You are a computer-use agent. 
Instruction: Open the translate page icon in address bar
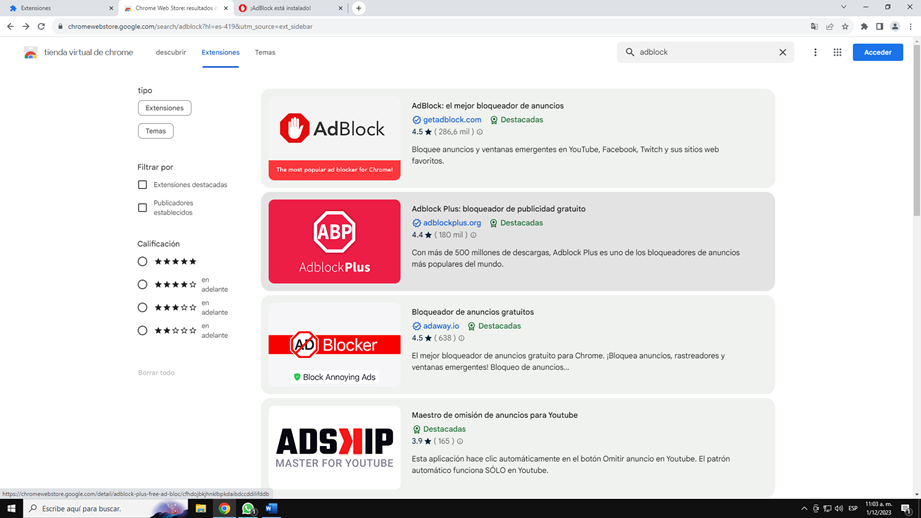pyautogui.click(x=814, y=26)
